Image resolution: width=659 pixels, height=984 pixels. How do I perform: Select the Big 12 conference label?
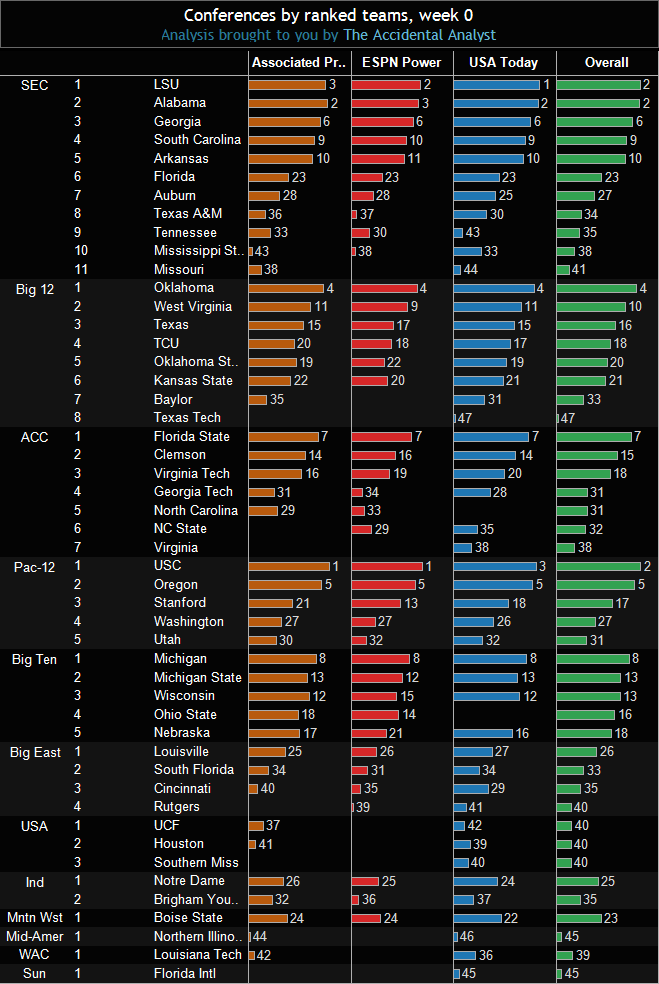(x=35, y=289)
